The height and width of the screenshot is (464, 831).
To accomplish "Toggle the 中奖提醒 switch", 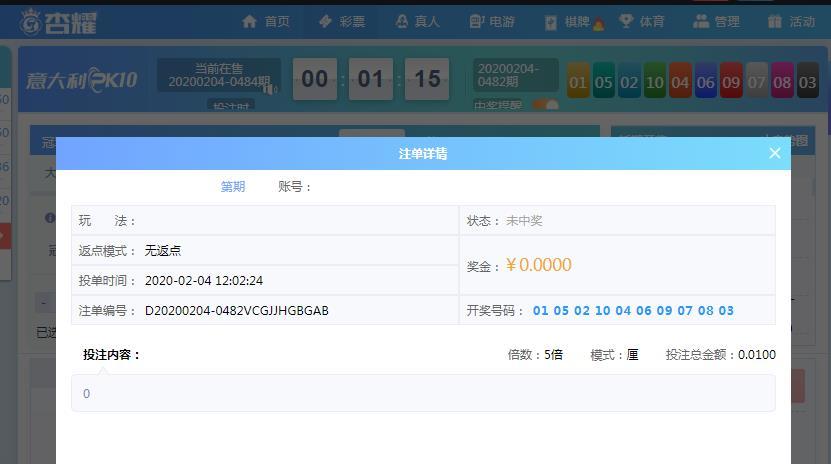I will pyautogui.click(x=545, y=104).
